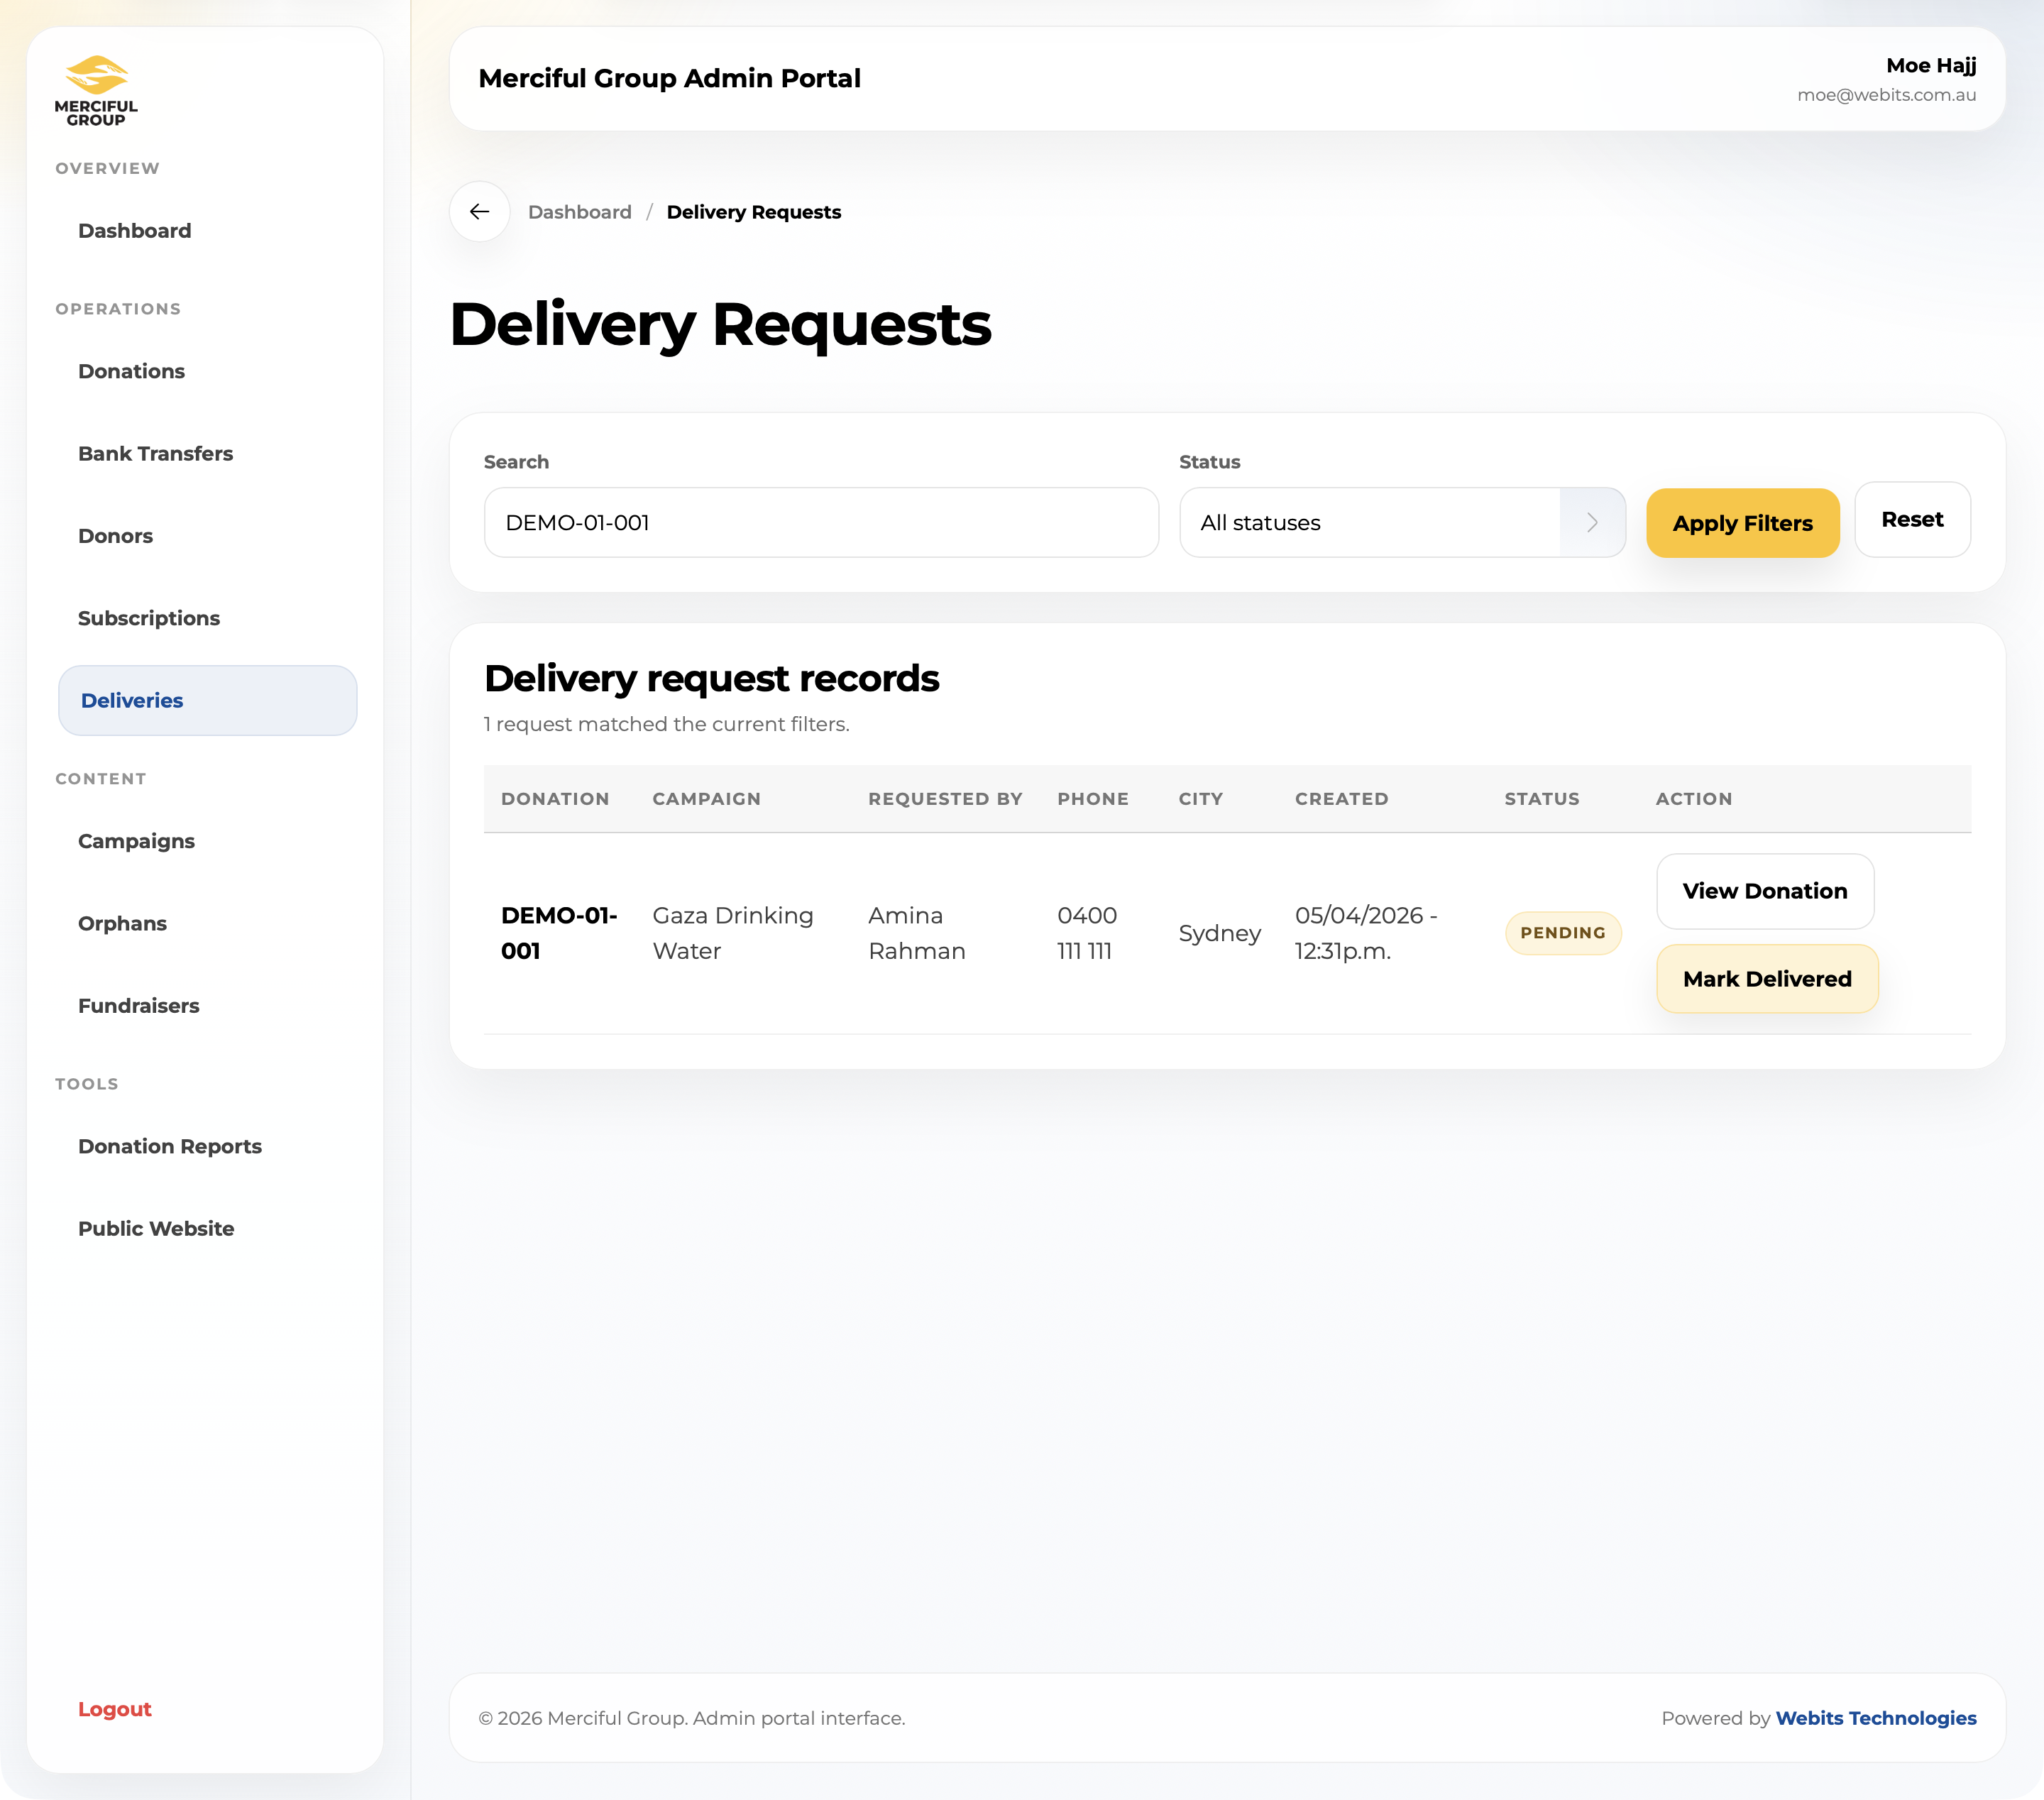Click the Amina Rahman requester cell
This screenshot has height=1800, width=2044.
point(917,933)
